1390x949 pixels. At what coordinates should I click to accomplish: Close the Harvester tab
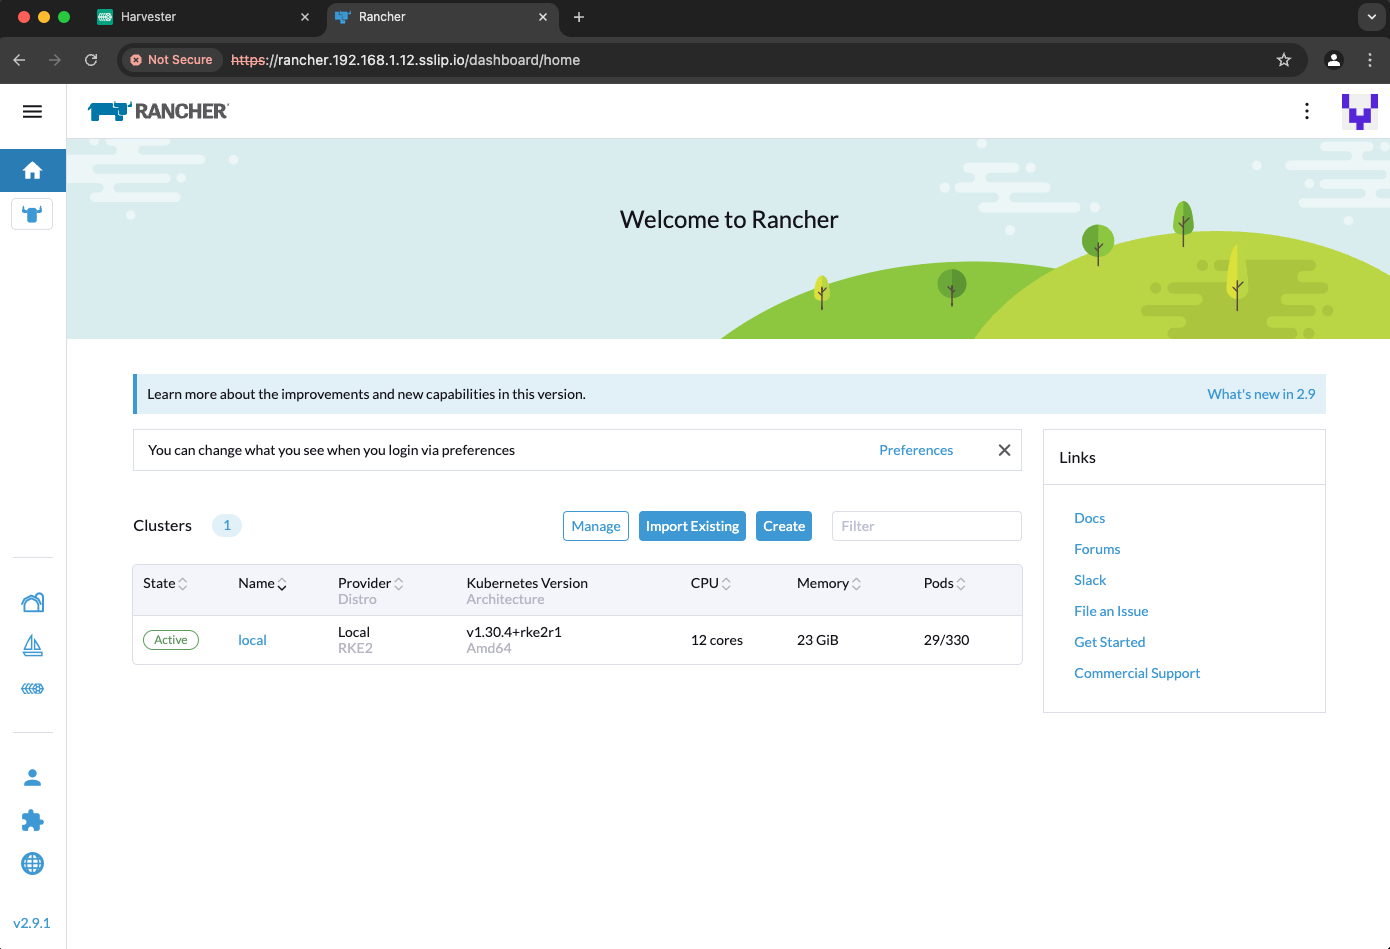click(305, 17)
